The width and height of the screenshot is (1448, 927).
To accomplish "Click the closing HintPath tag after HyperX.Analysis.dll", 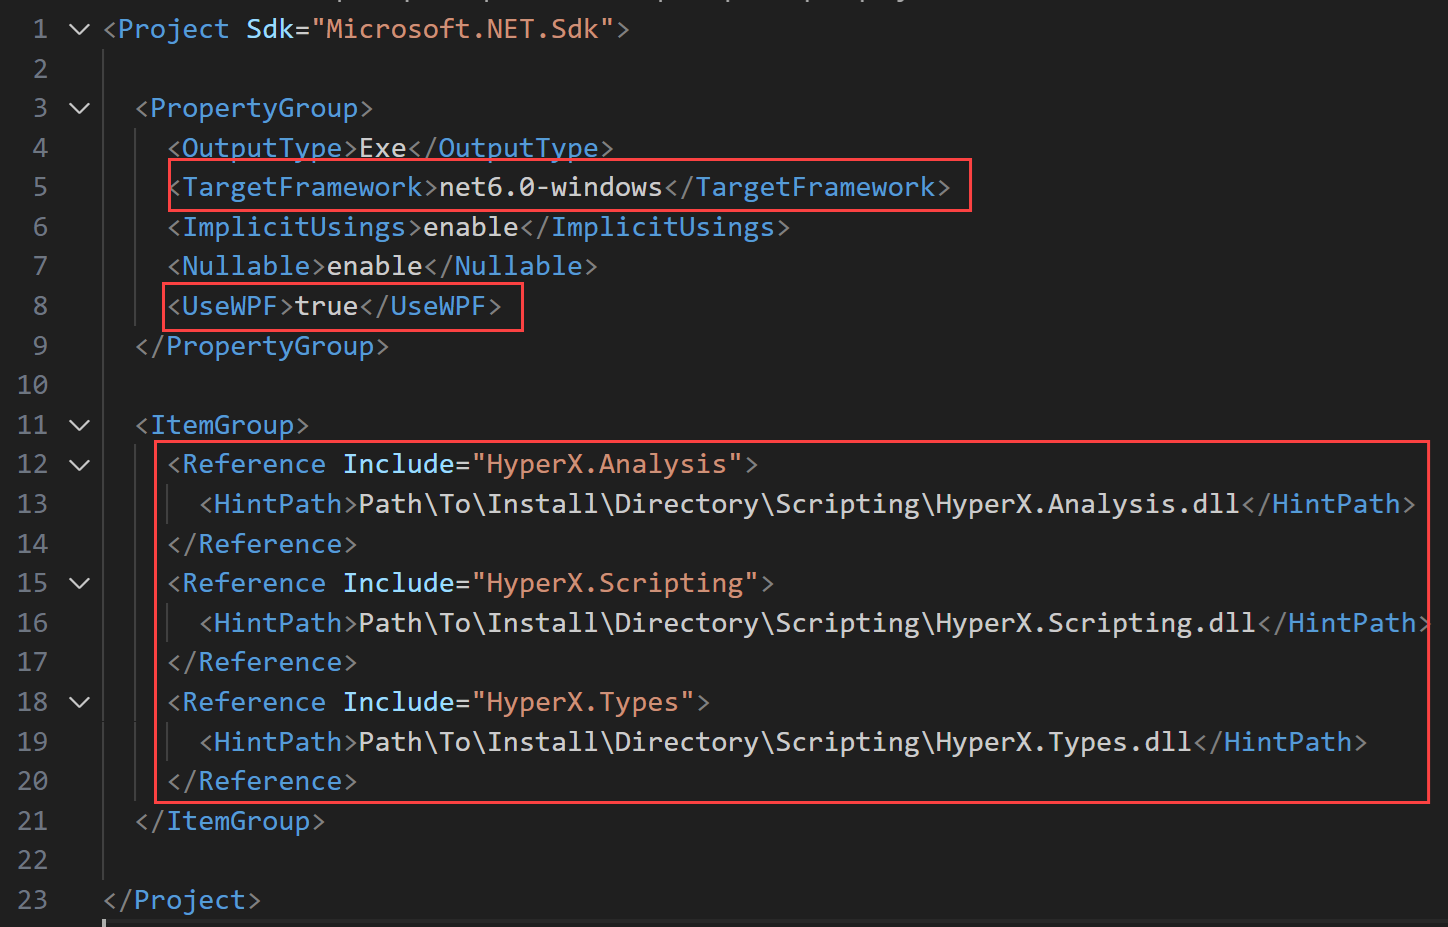I will (1328, 504).
